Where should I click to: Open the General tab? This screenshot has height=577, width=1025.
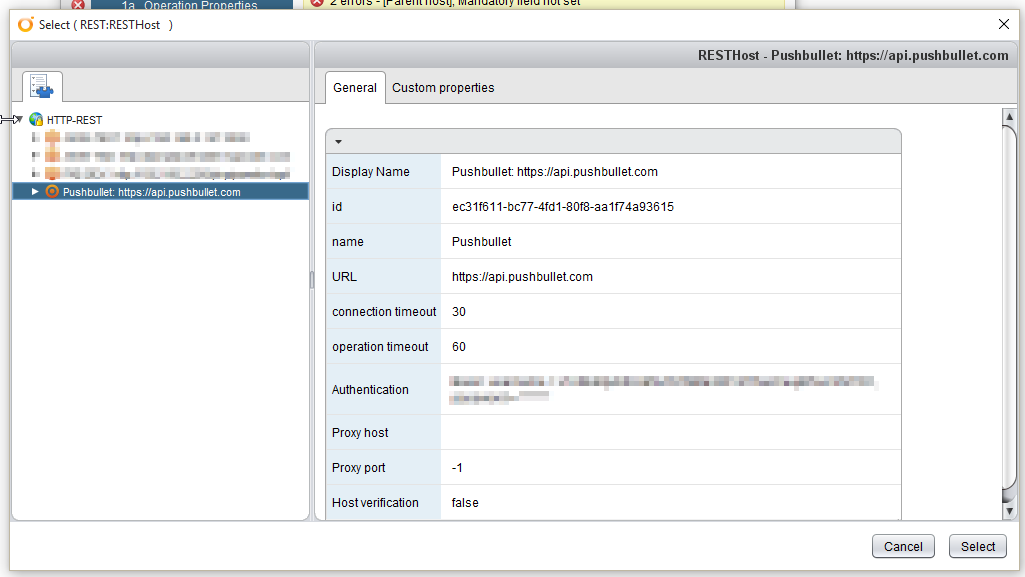point(355,88)
